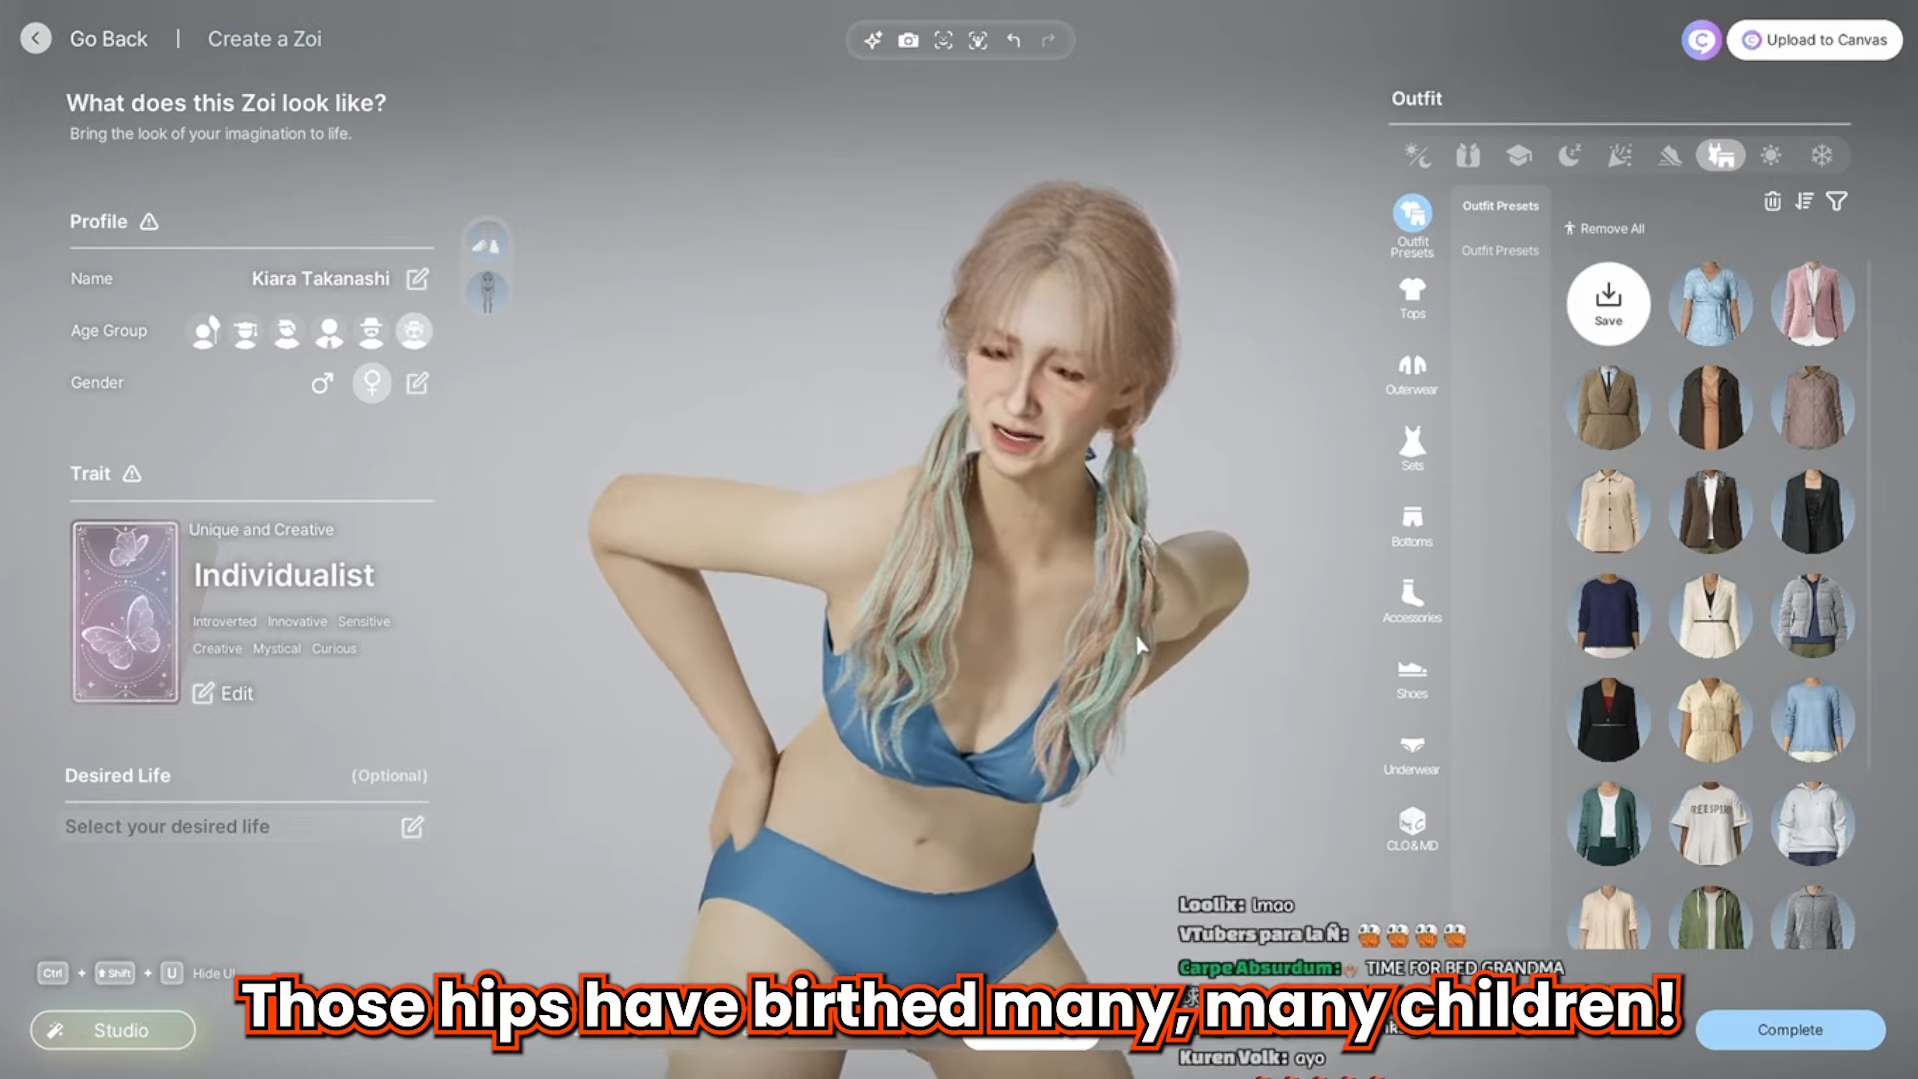
Task: Click the second Outfit Presets sub-item
Action: pos(1500,251)
